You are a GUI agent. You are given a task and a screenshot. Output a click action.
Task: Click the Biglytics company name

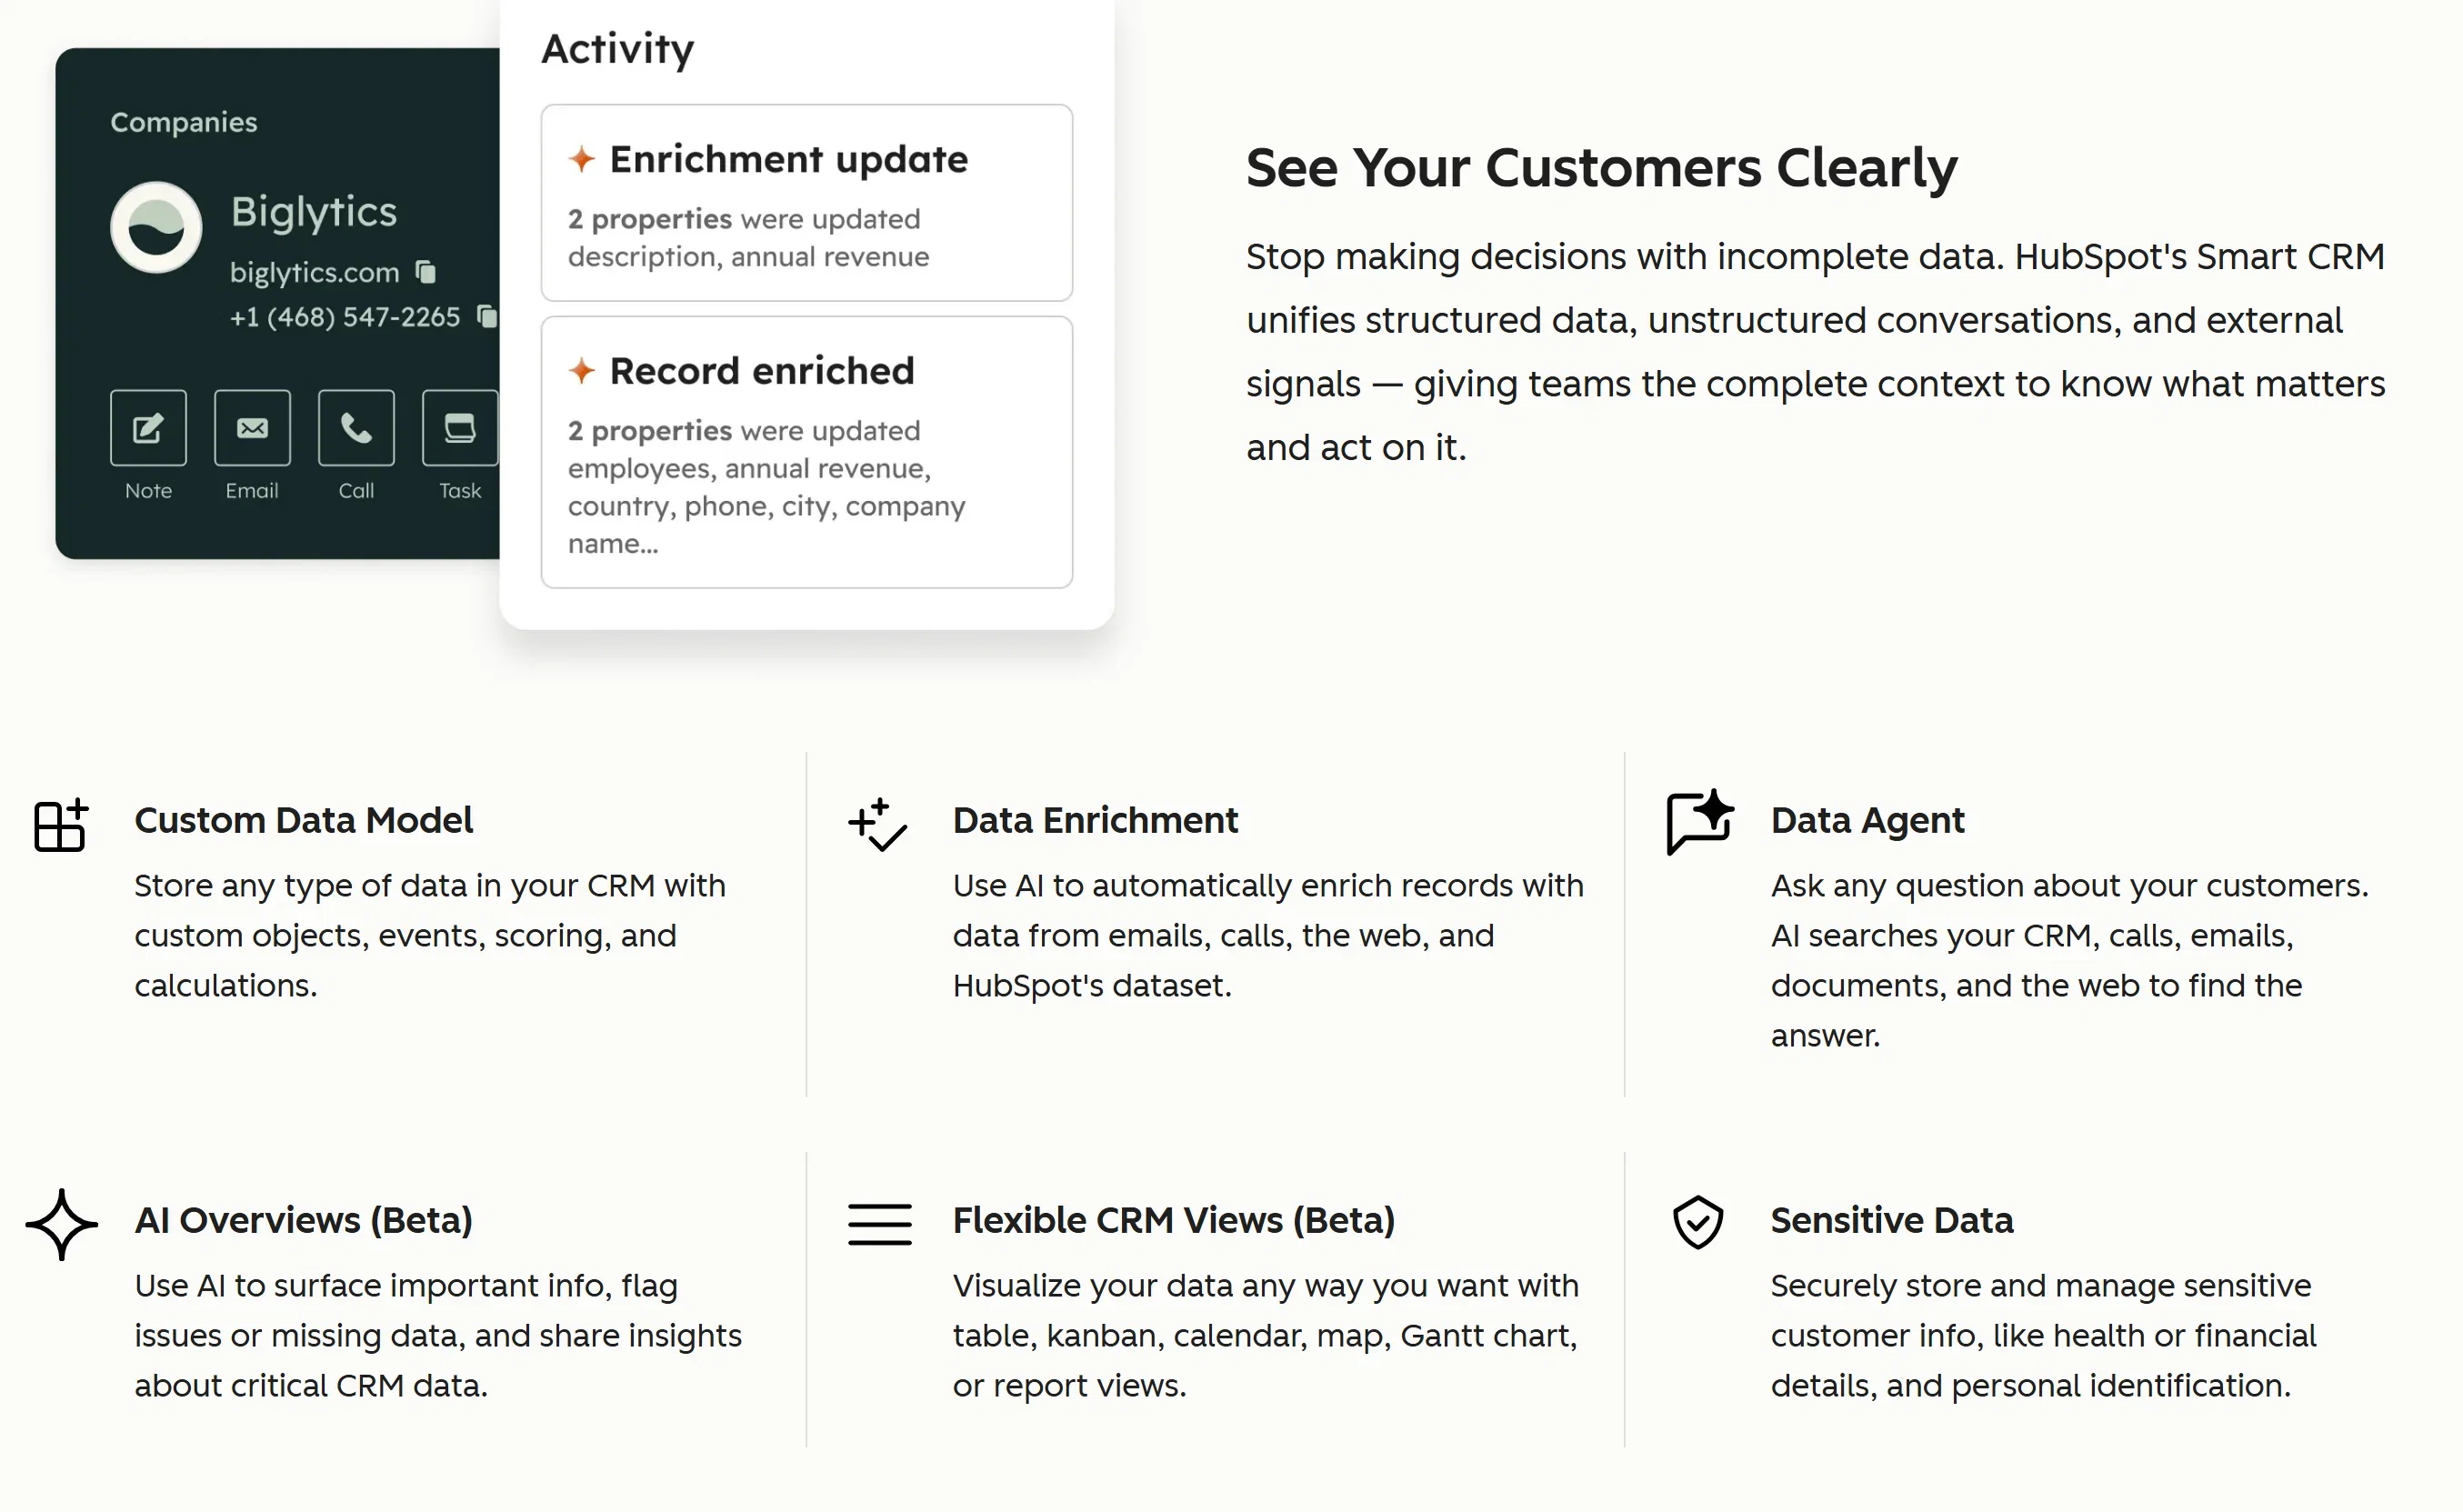click(x=314, y=213)
